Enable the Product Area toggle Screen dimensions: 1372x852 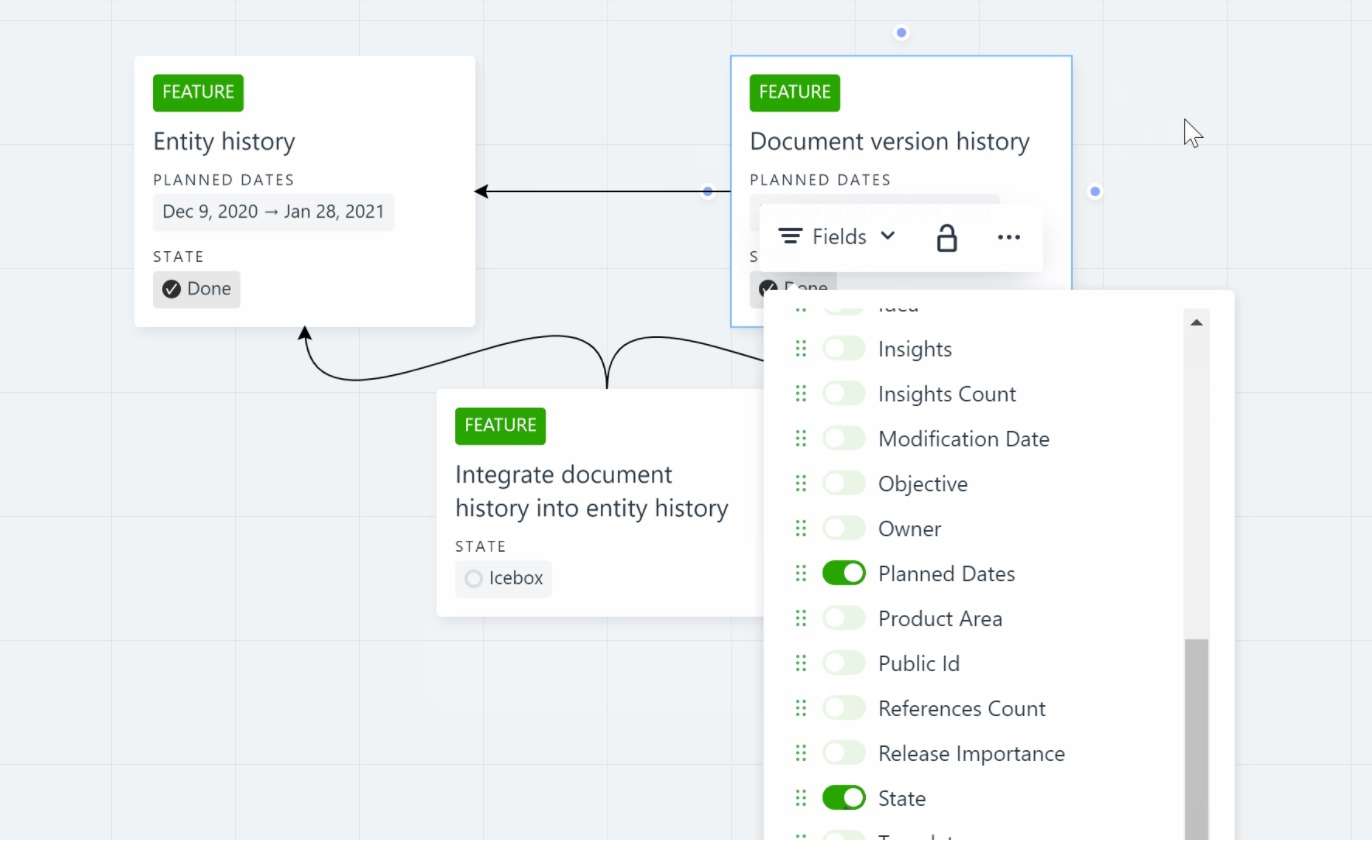click(843, 618)
